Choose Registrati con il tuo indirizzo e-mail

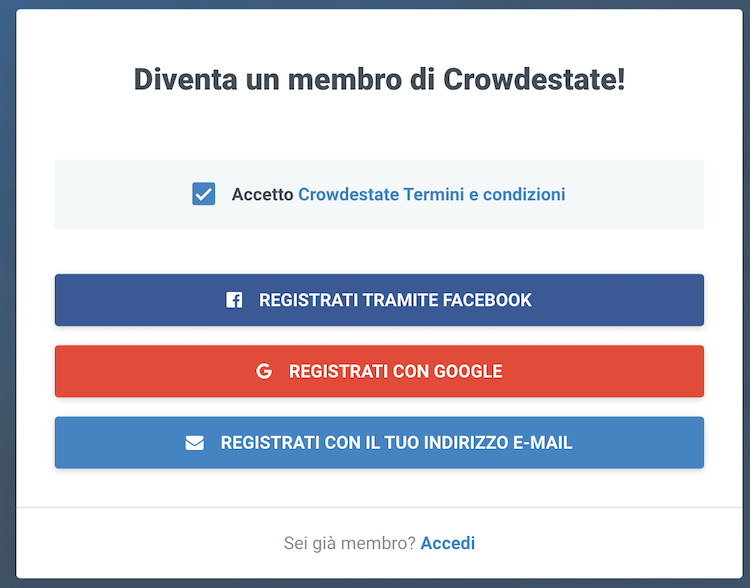tap(379, 442)
